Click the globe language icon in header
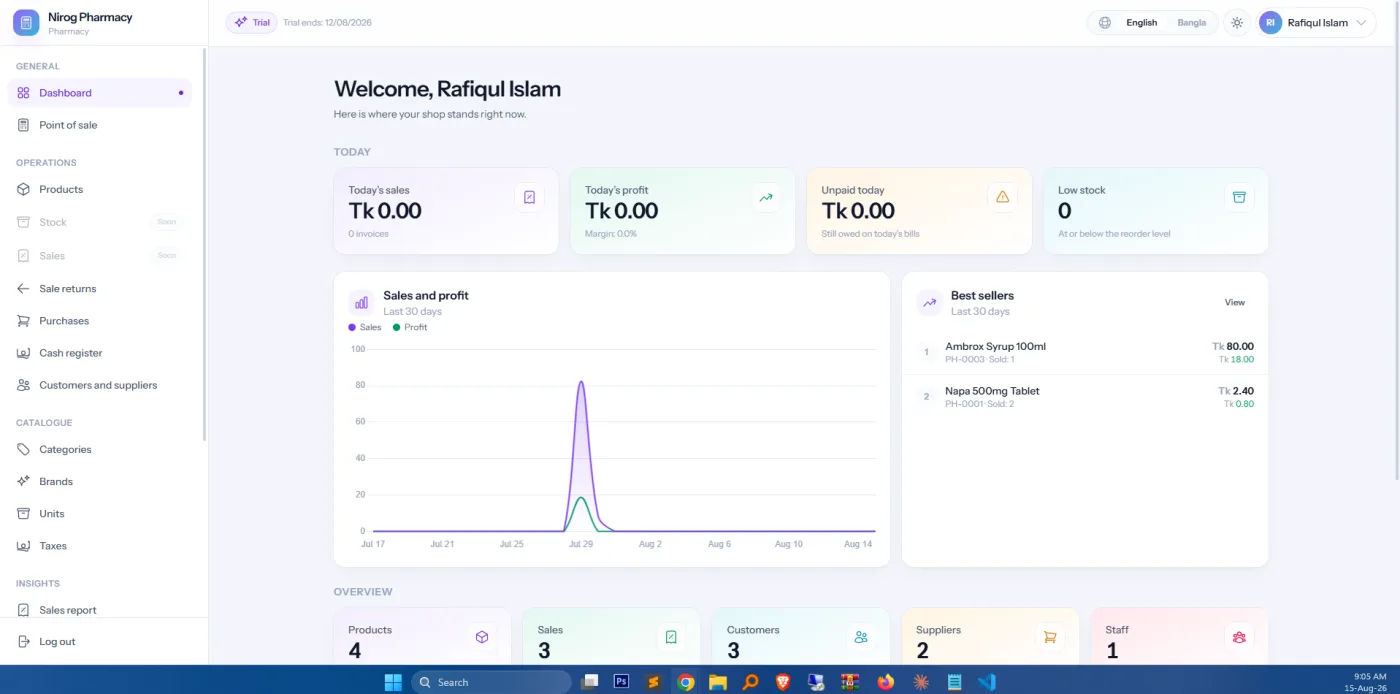The image size is (1400, 694). tap(1105, 23)
